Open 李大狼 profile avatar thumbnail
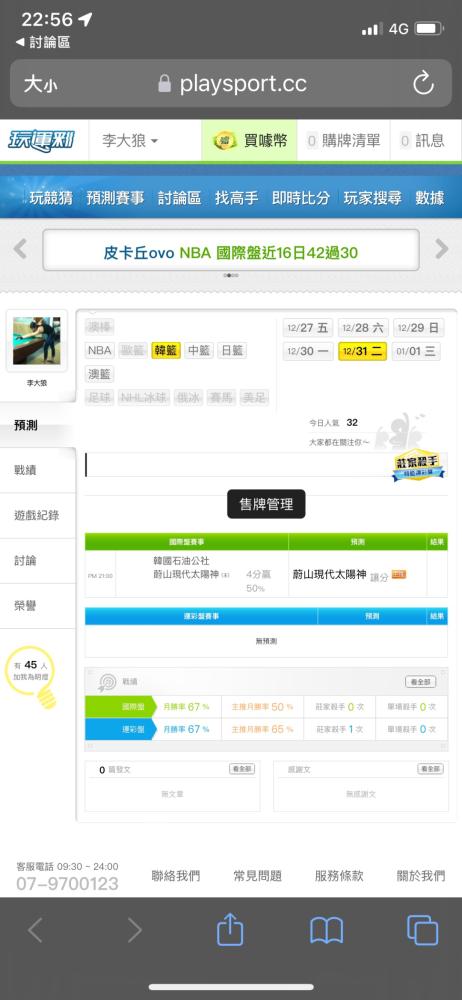This screenshot has width=462, height=1000. [x=37, y=341]
